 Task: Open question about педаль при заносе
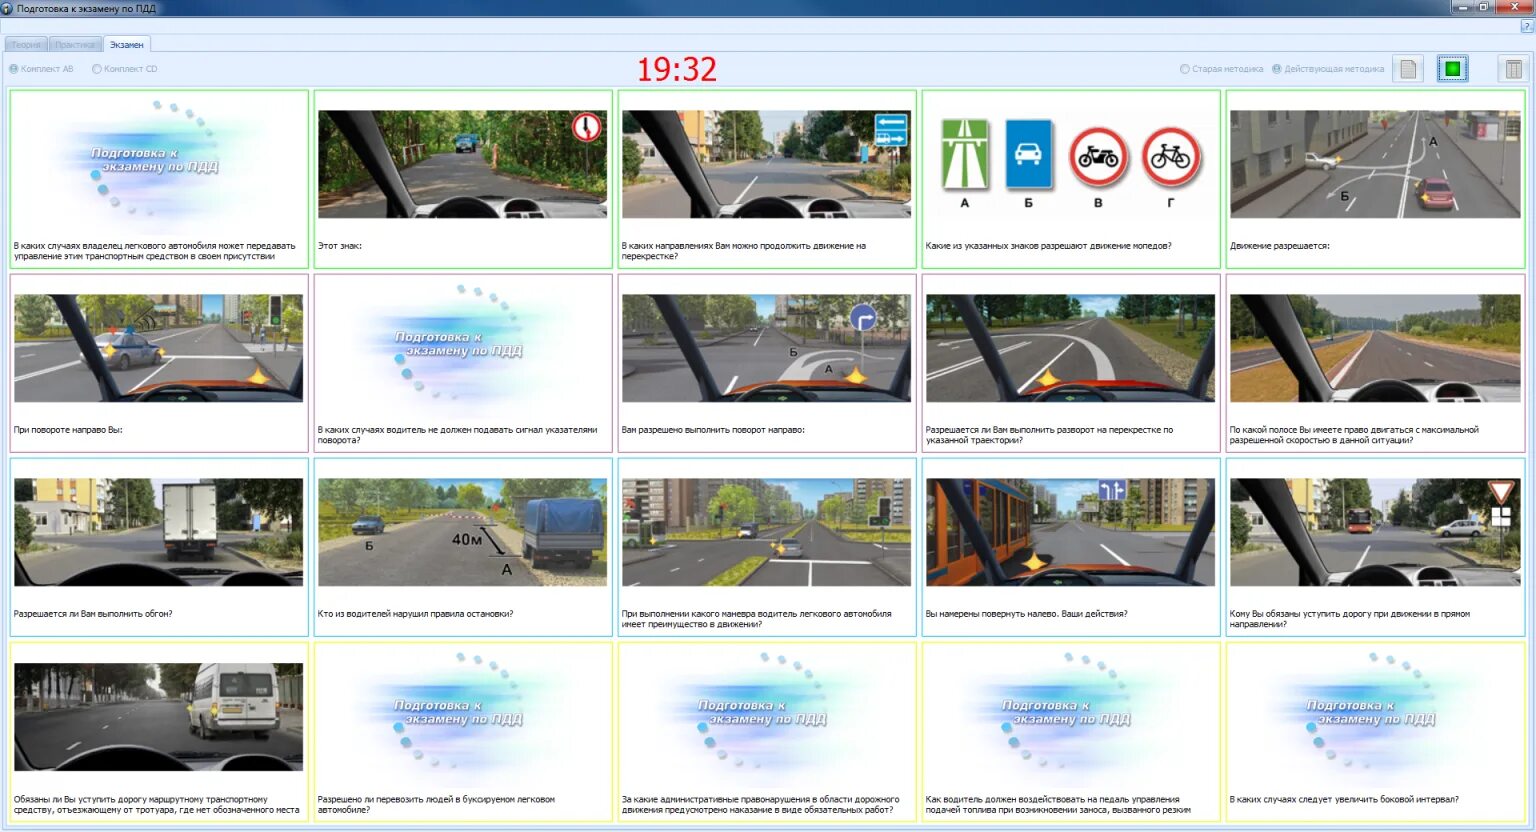[x=1071, y=732]
